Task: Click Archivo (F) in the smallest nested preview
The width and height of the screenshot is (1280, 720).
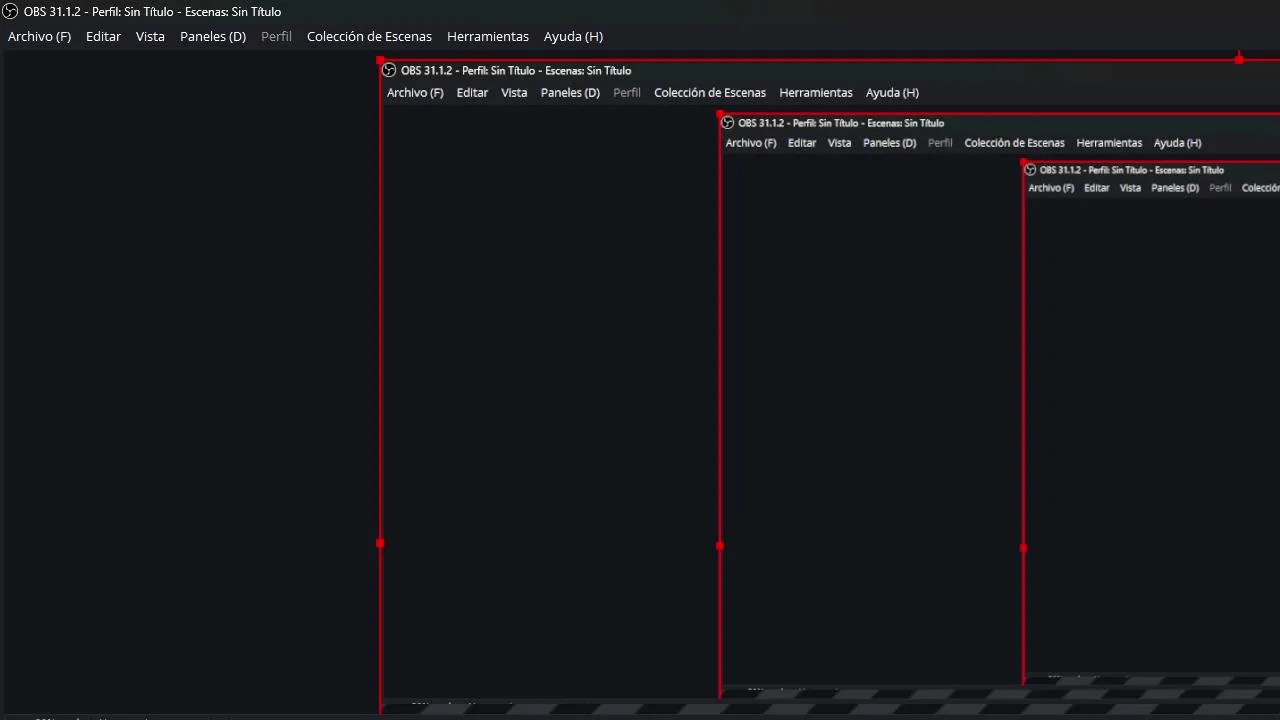Action: (1051, 188)
